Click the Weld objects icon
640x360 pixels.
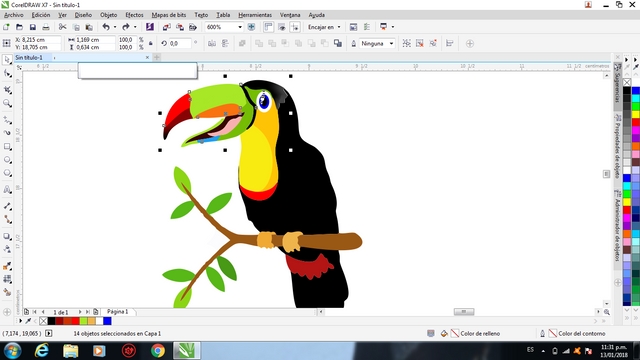[259, 43]
